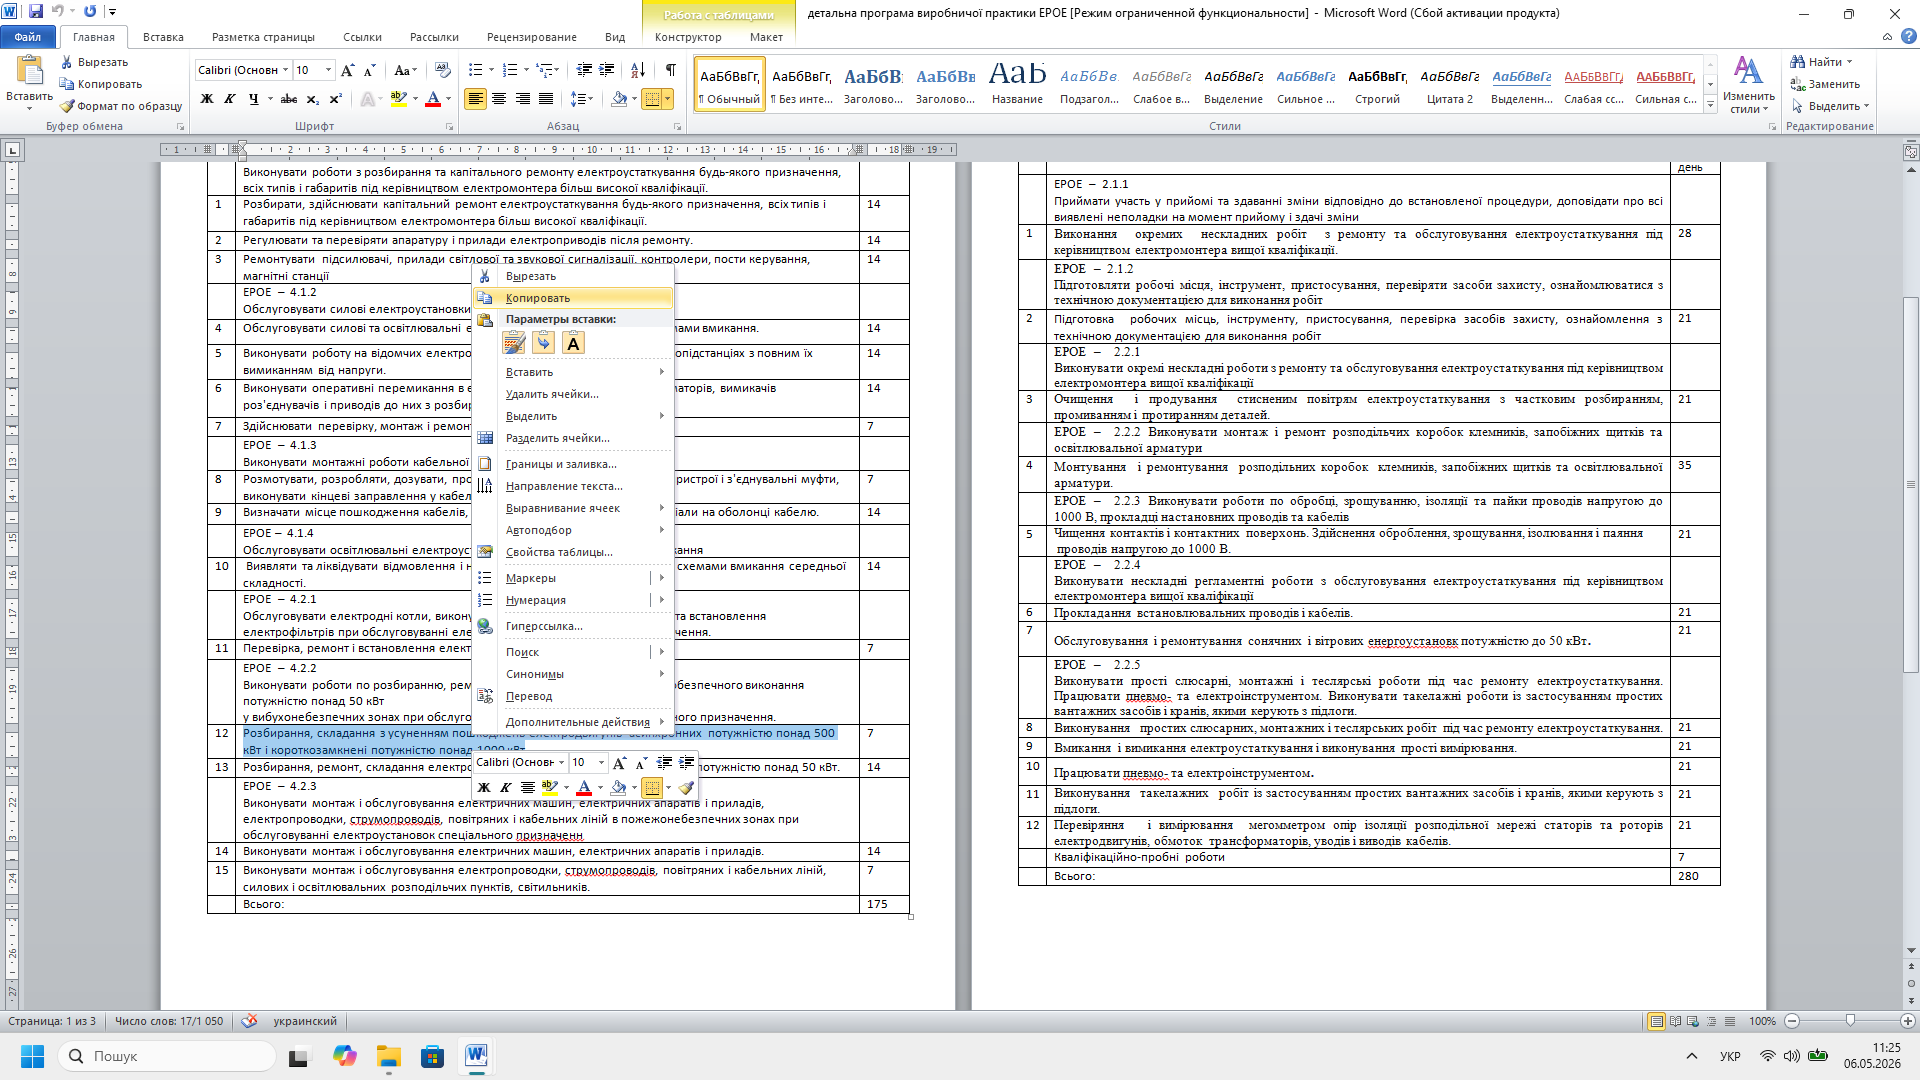Toggle Italic (К) in the ribbon
Viewport: 1920px width, 1080px height.
(x=230, y=99)
